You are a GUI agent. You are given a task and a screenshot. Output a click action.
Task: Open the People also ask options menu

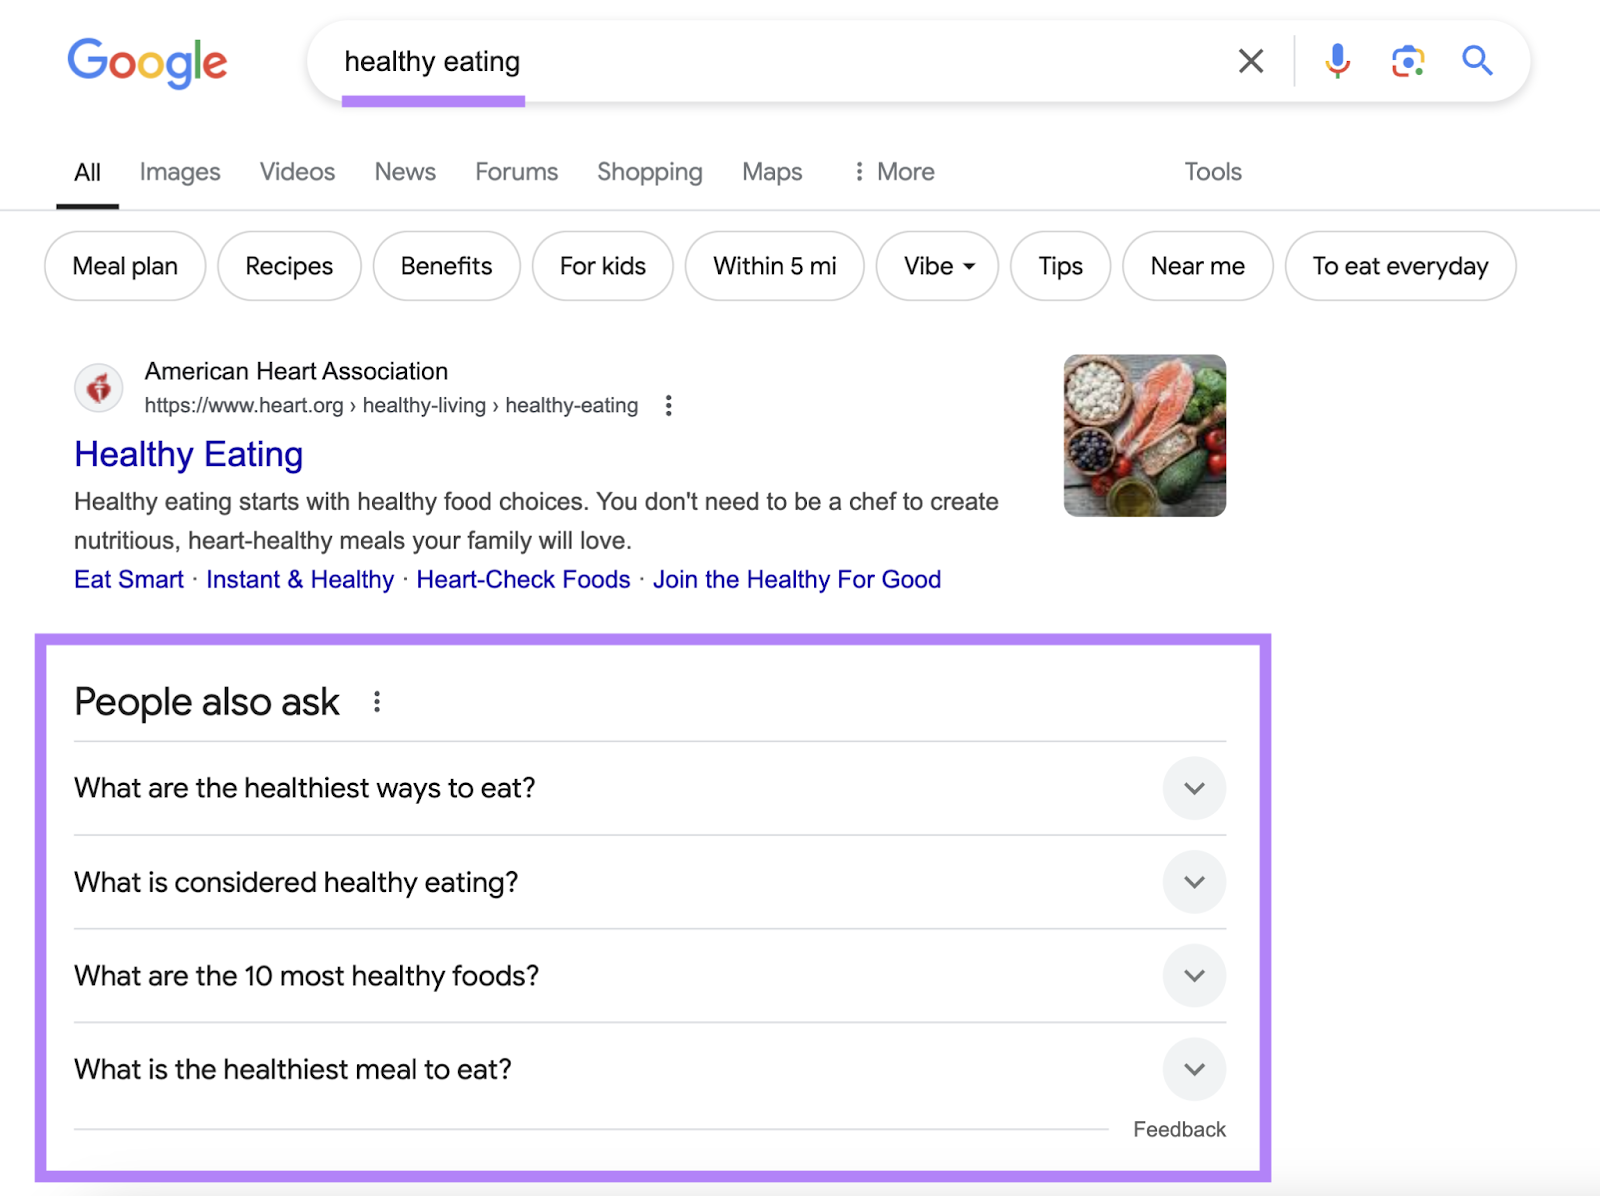[377, 701]
